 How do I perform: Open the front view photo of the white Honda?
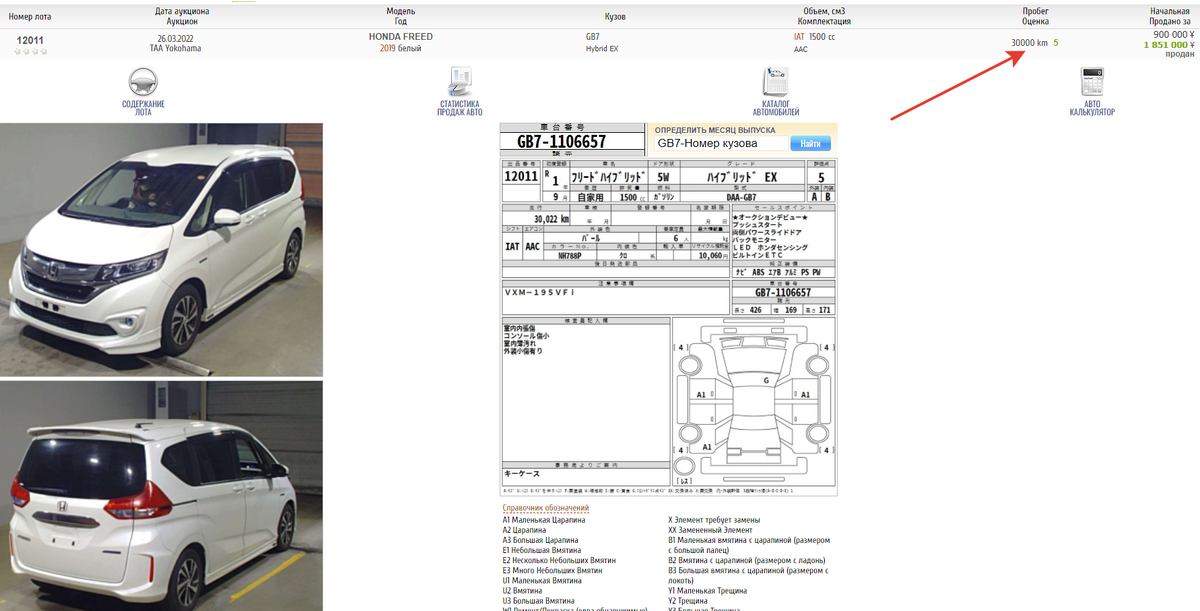[161, 249]
